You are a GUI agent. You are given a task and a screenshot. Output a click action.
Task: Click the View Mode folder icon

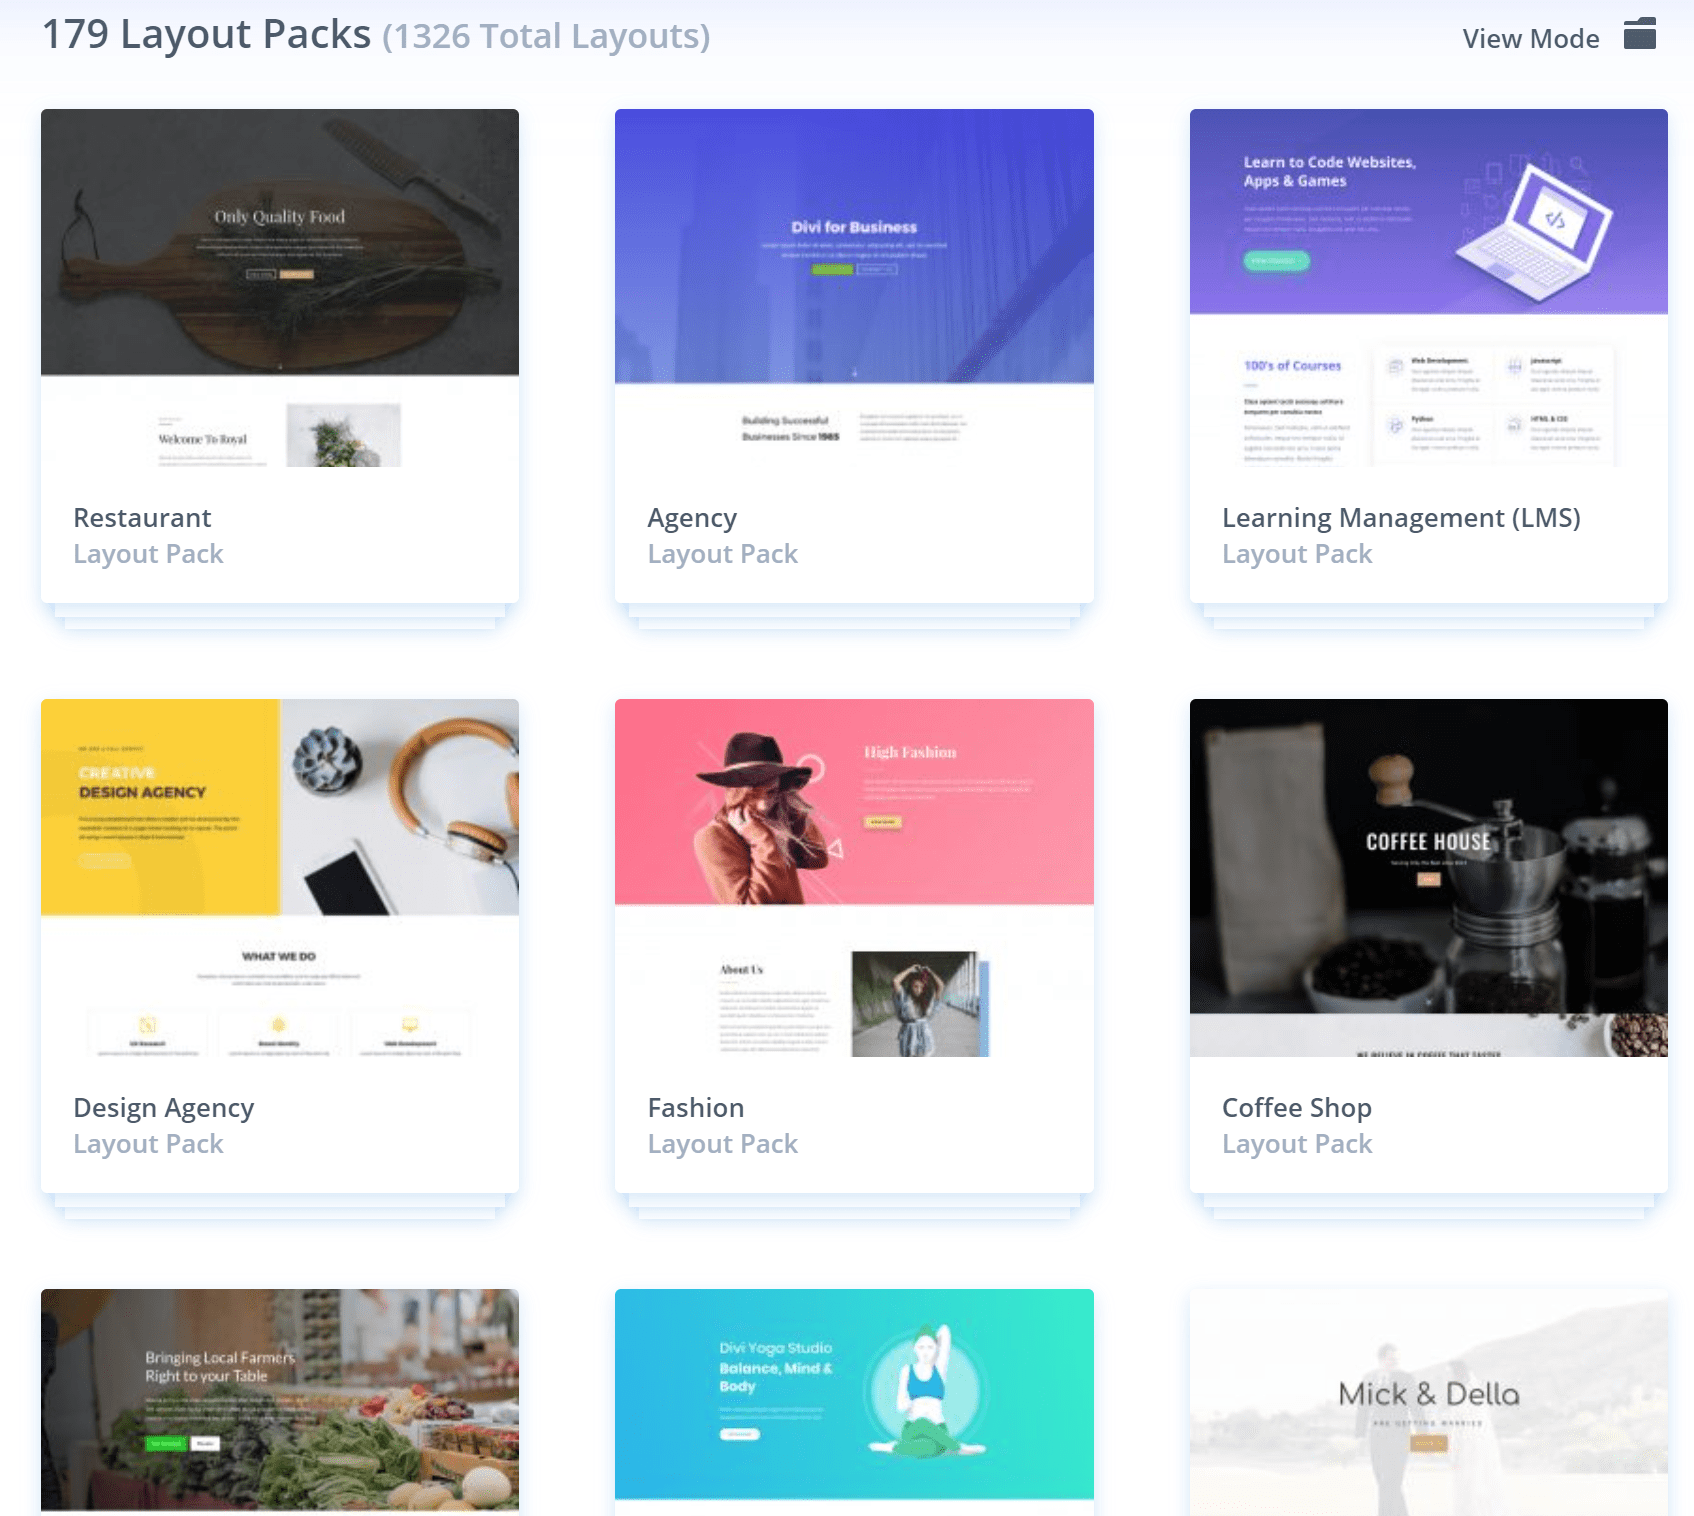(1639, 35)
